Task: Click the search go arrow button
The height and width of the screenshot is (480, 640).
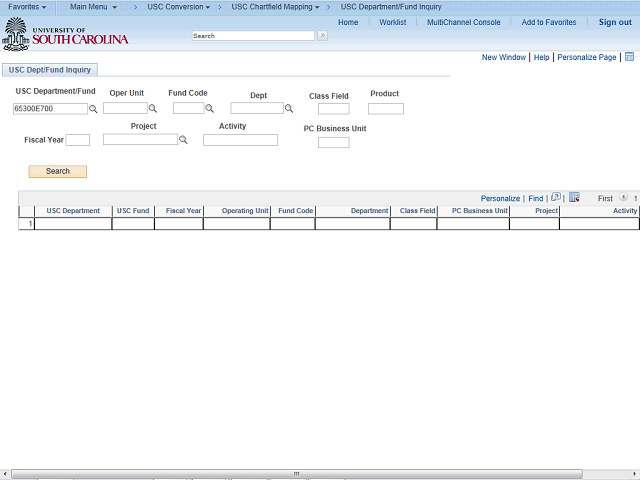Action: [x=322, y=36]
